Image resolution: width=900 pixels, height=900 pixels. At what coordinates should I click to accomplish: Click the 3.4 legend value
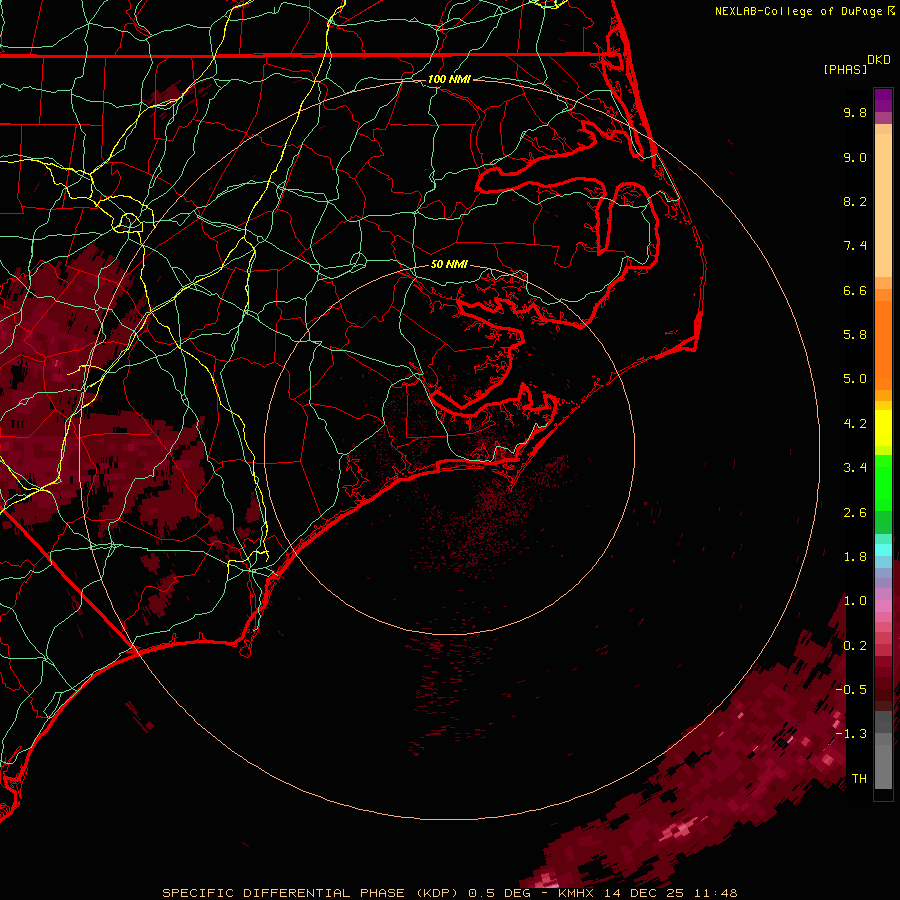tap(855, 468)
